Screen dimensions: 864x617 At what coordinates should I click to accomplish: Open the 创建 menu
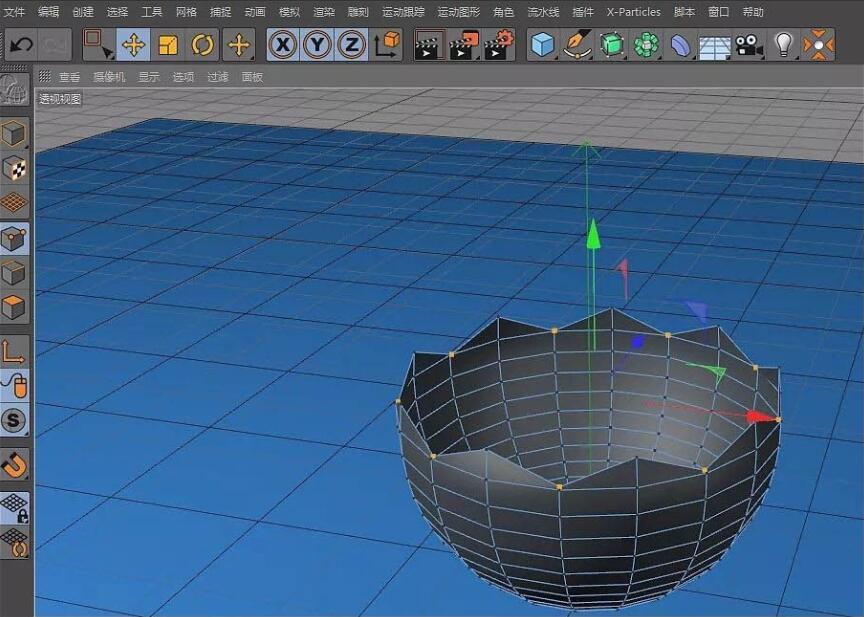pos(83,12)
